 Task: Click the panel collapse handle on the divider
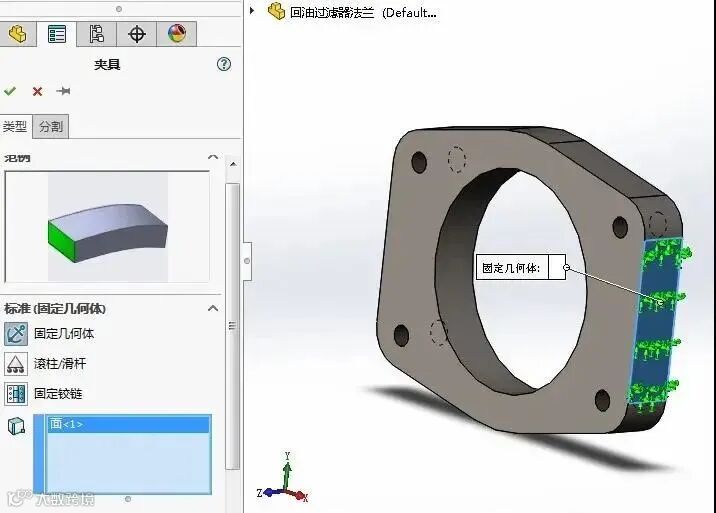point(247,261)
